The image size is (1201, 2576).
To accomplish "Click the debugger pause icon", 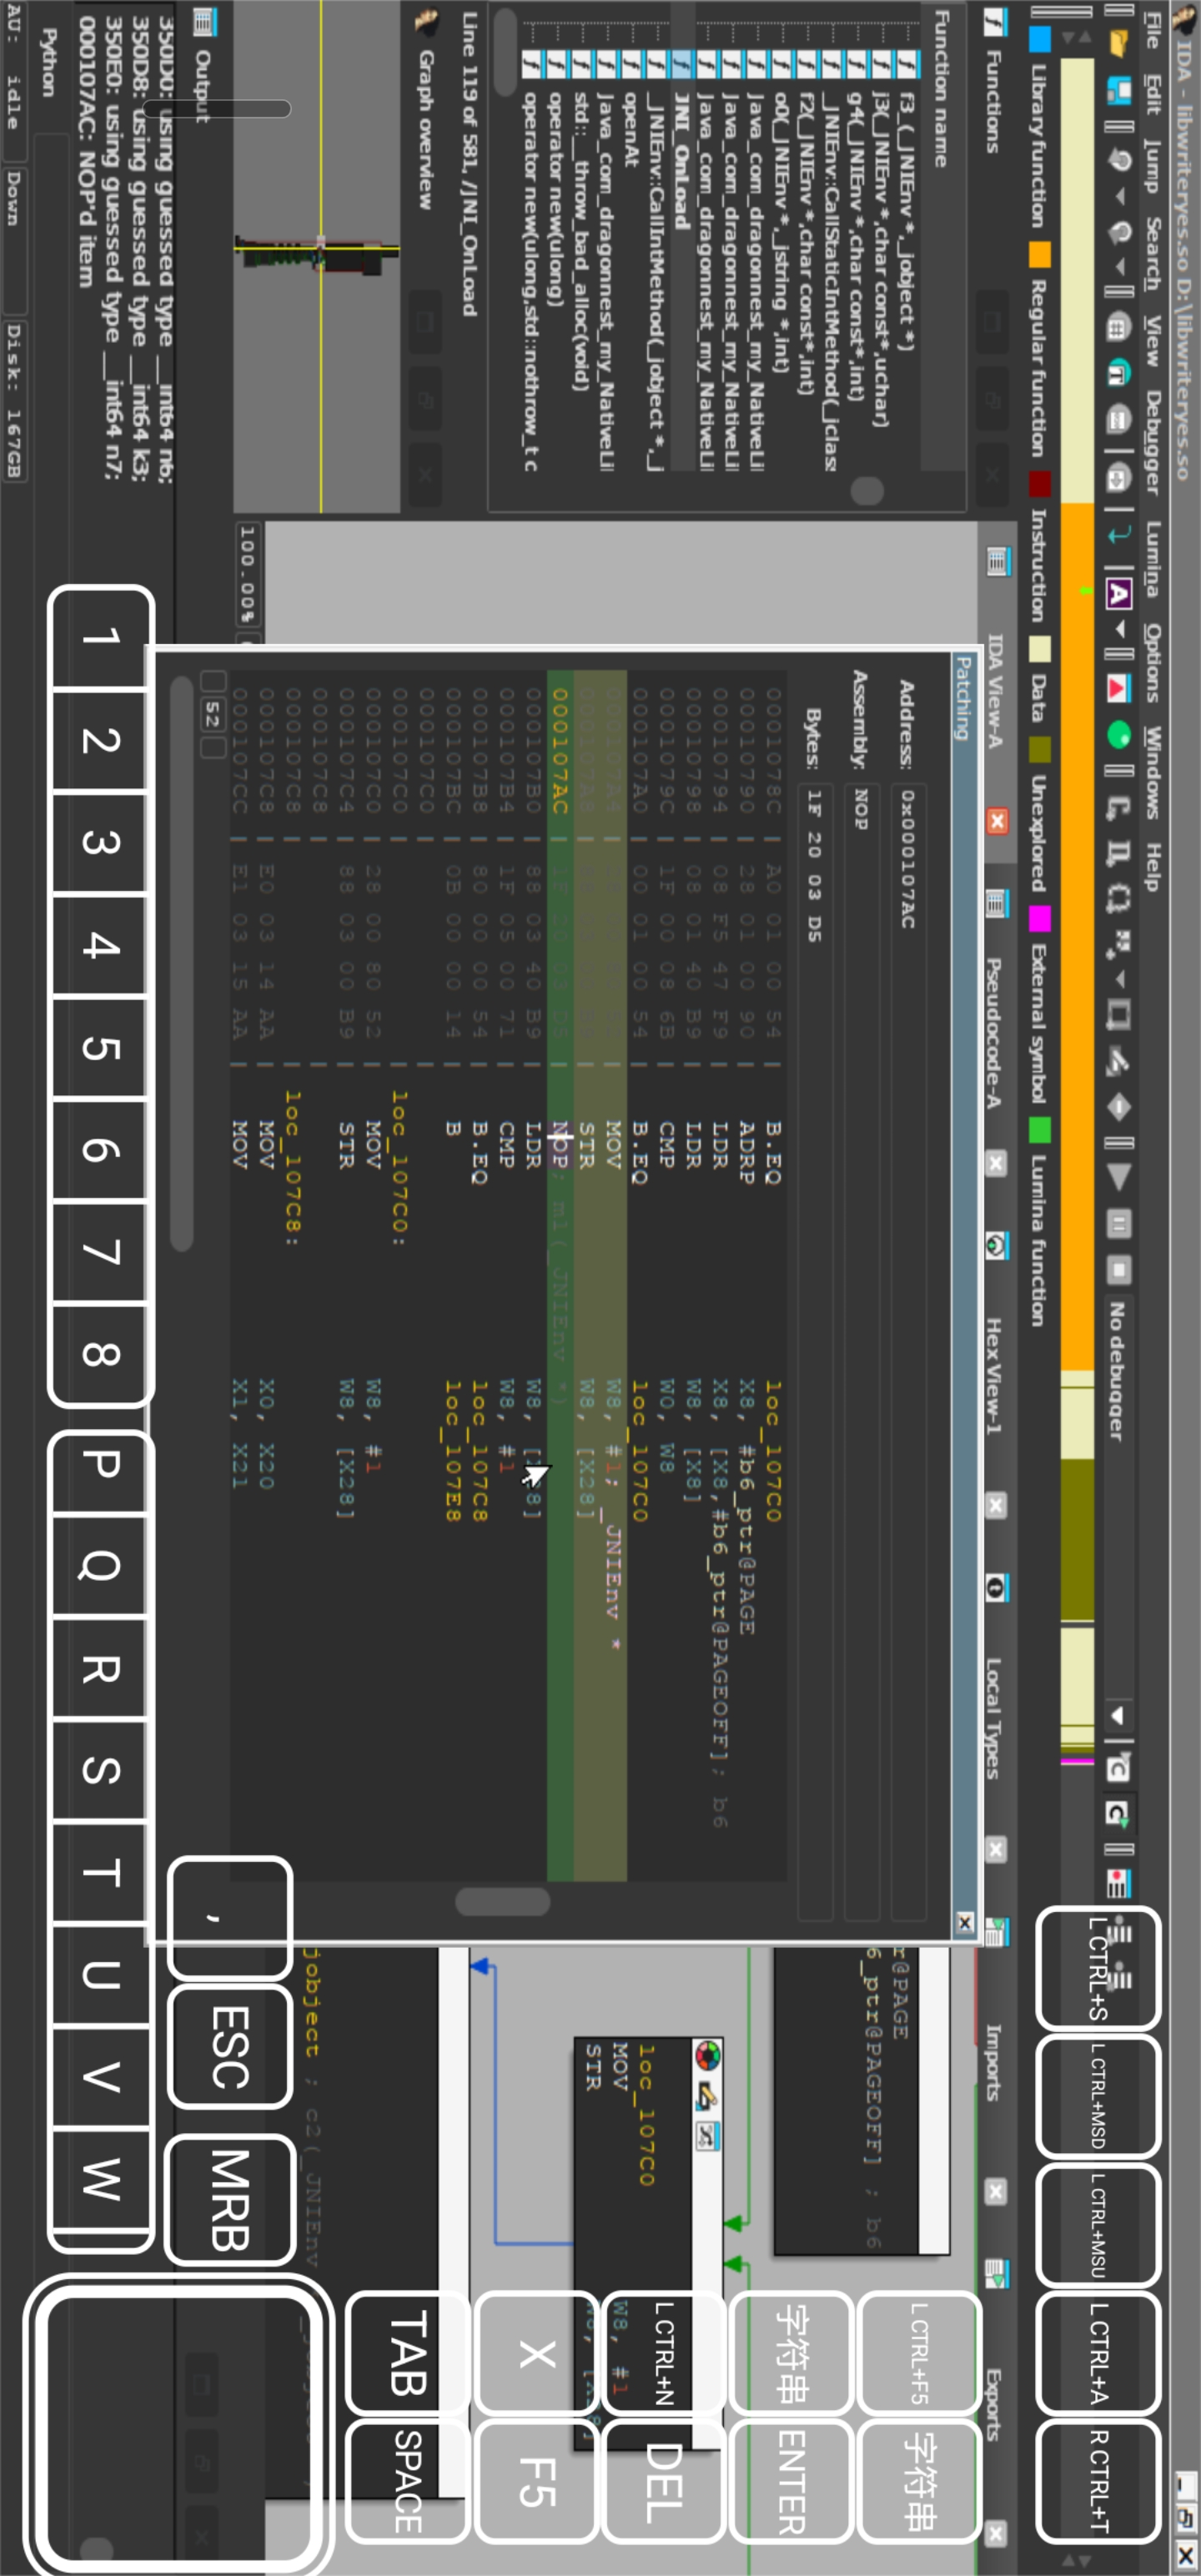I will coord(1118,1223).
